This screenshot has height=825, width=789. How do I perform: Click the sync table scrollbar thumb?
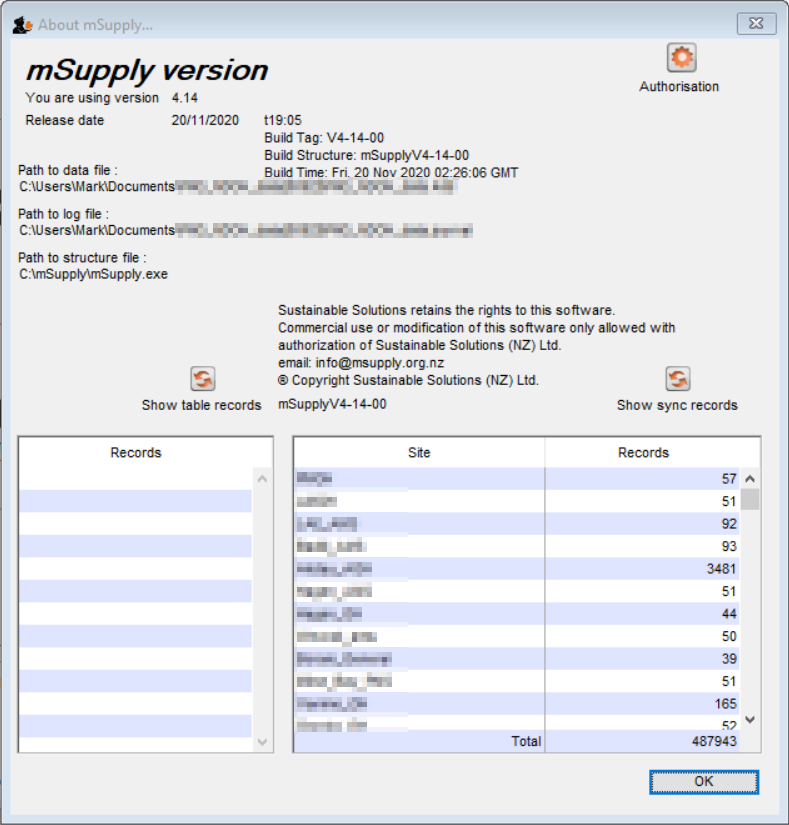tap(749, 499)
